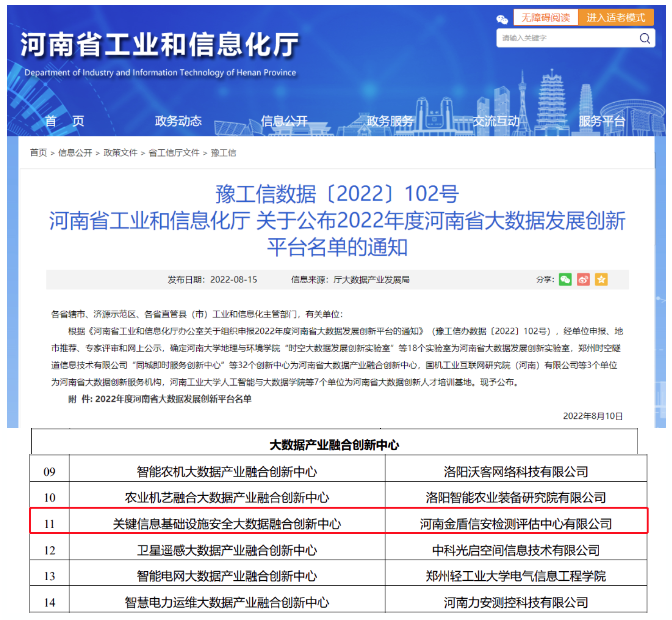The height and width of the screenshot is (620, 672).
Task: Click cell 卫星遥感大数据产业融合创新中心
Action: coord(227,550)
